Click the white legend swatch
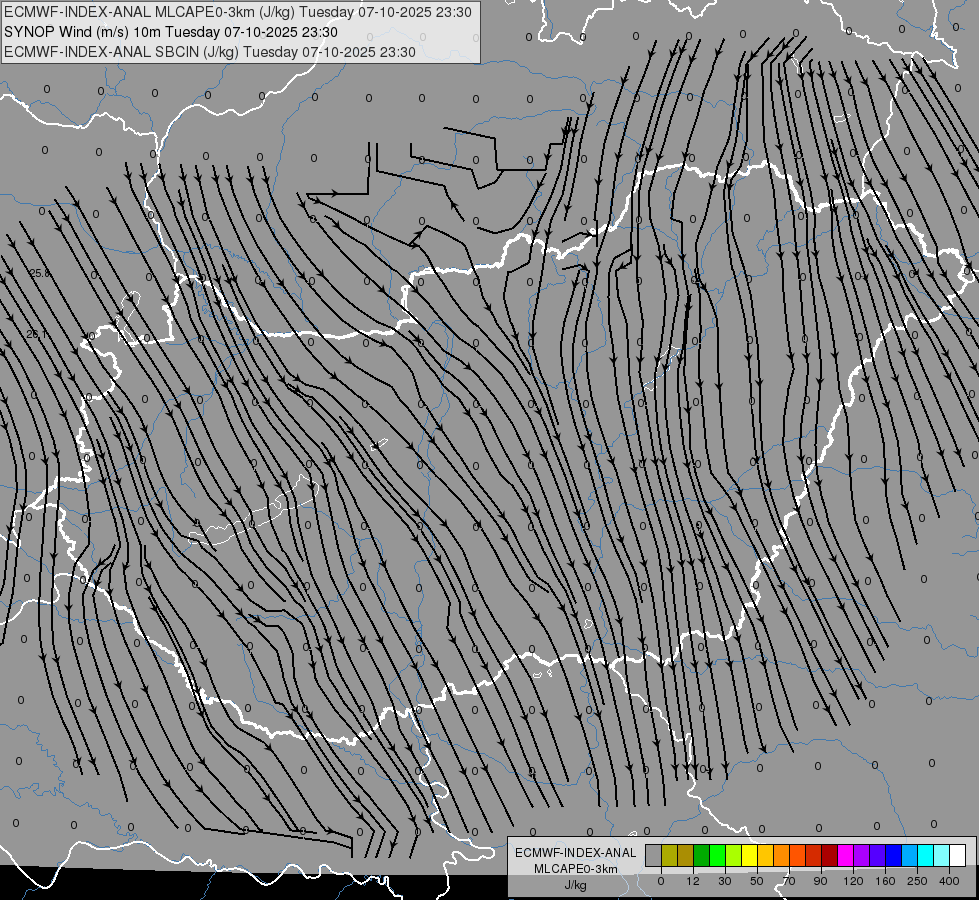Screen dimensions: 979x900 pos(958,856)
